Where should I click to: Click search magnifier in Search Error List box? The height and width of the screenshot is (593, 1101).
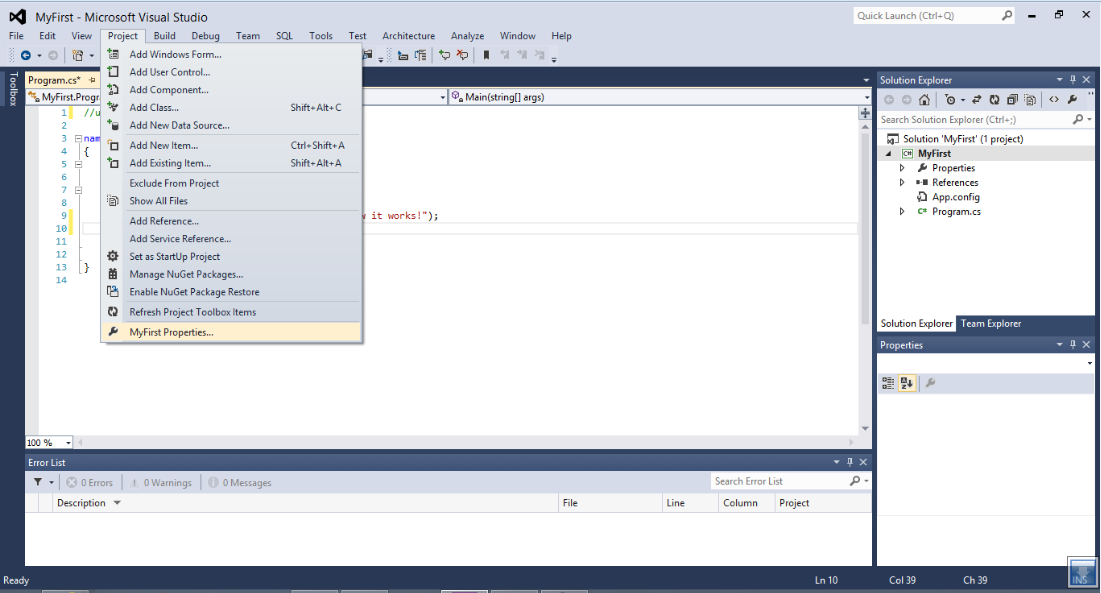tap(855, 481)
